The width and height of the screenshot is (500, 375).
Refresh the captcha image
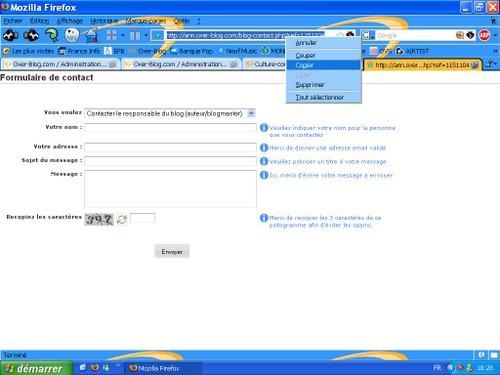coord(122,219)
